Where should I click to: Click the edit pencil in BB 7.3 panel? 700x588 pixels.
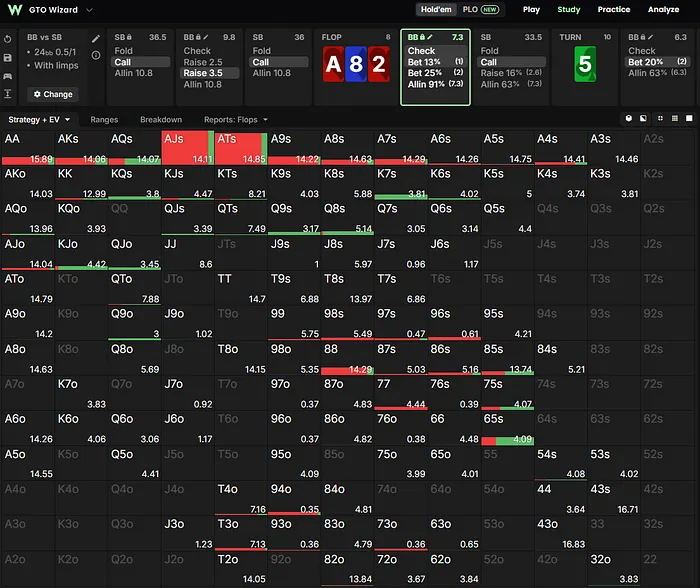[429, 37]
